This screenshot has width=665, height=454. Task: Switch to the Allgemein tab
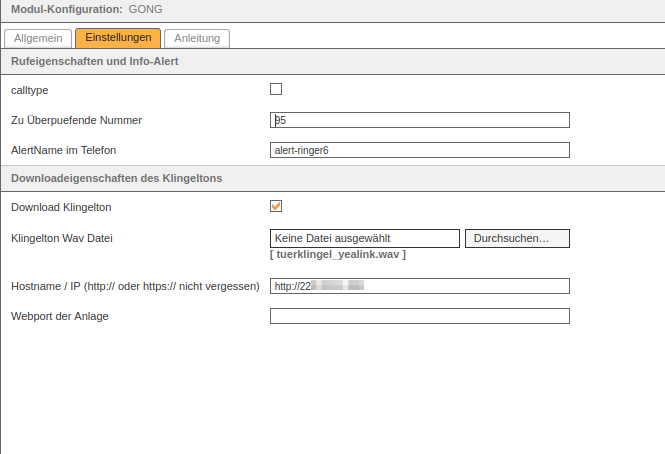(38, 38)
